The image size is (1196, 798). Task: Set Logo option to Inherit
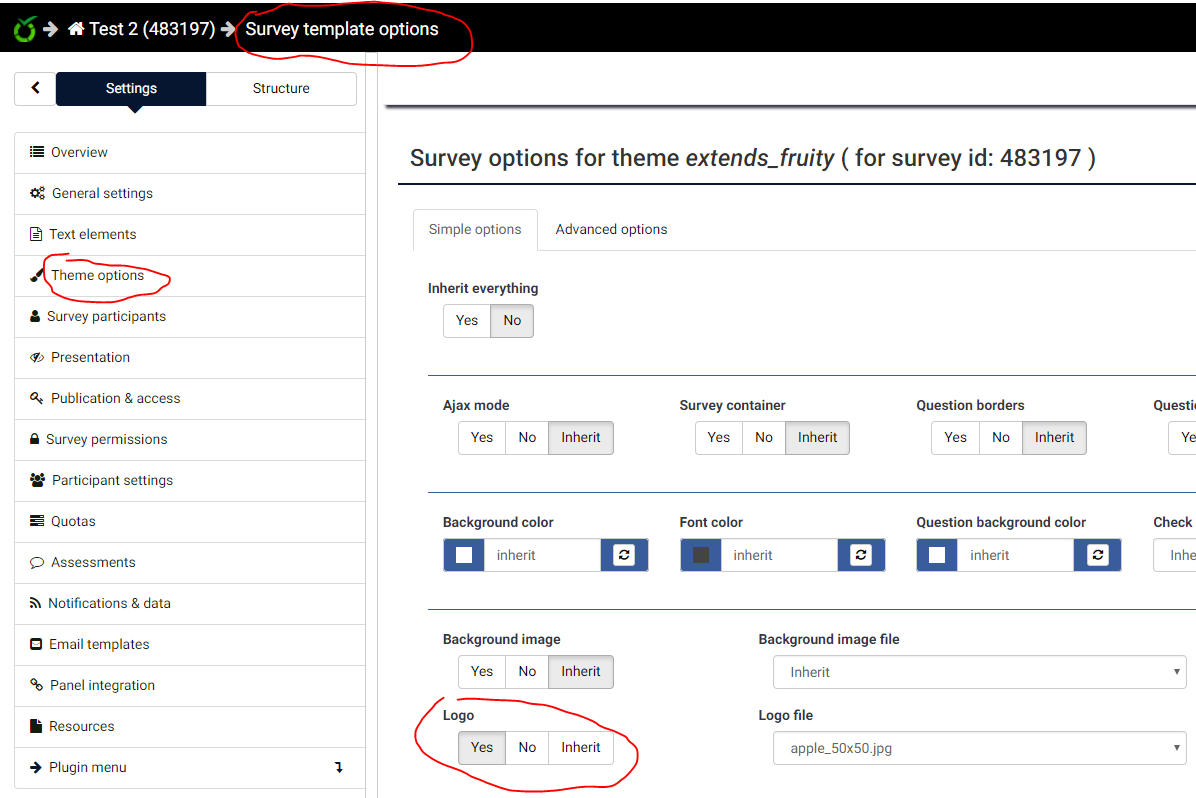[581, 747]
